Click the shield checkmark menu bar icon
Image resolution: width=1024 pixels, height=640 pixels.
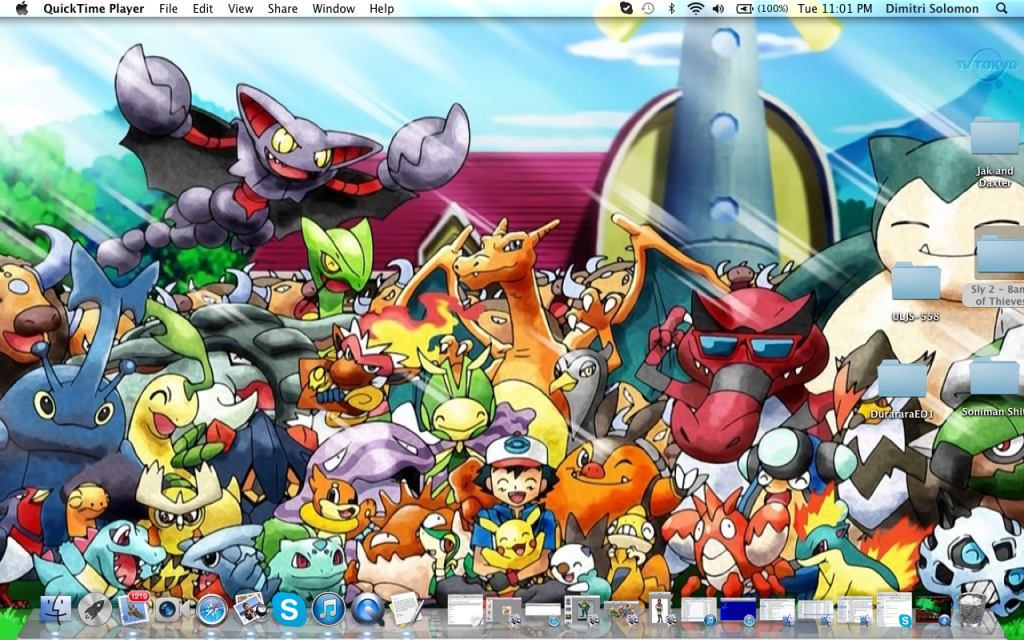pyautogui.click(x=626, y=8)
